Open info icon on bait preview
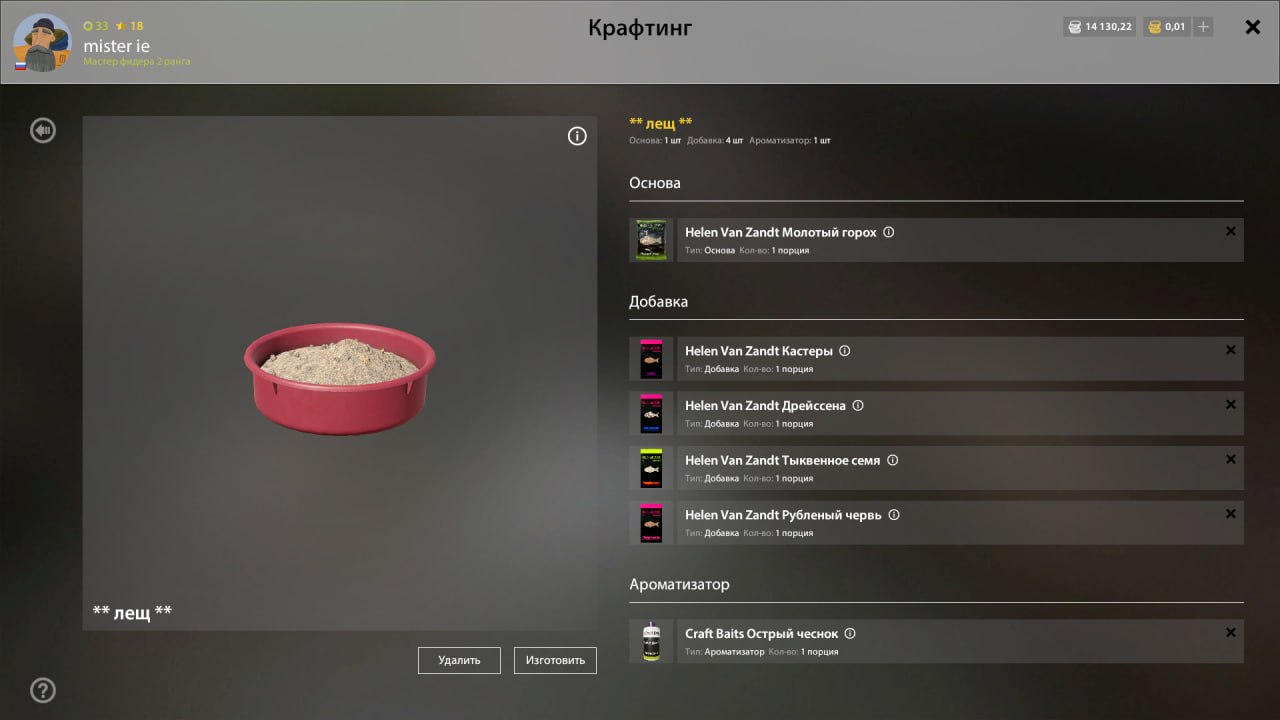This screenshot has width=1280, height=720. click(577, 136)
